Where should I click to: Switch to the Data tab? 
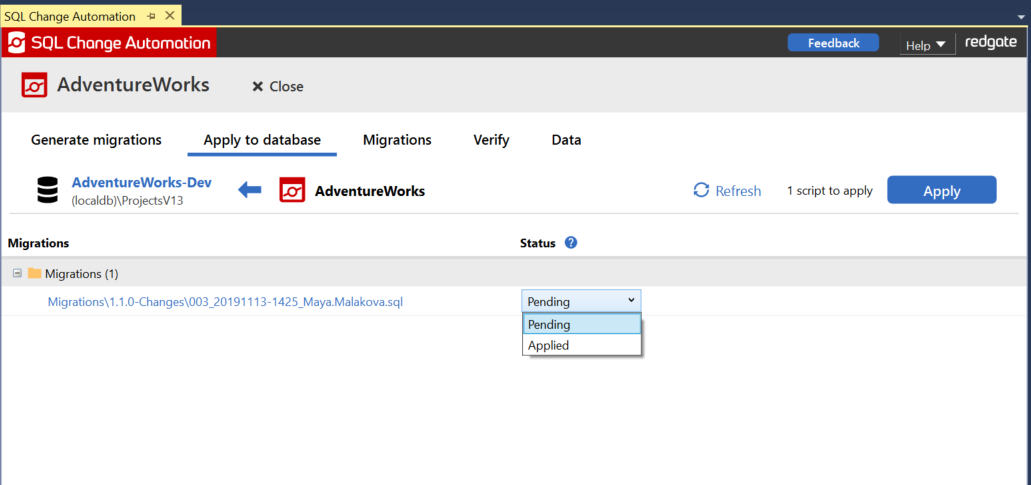click(x=566, y=140)
